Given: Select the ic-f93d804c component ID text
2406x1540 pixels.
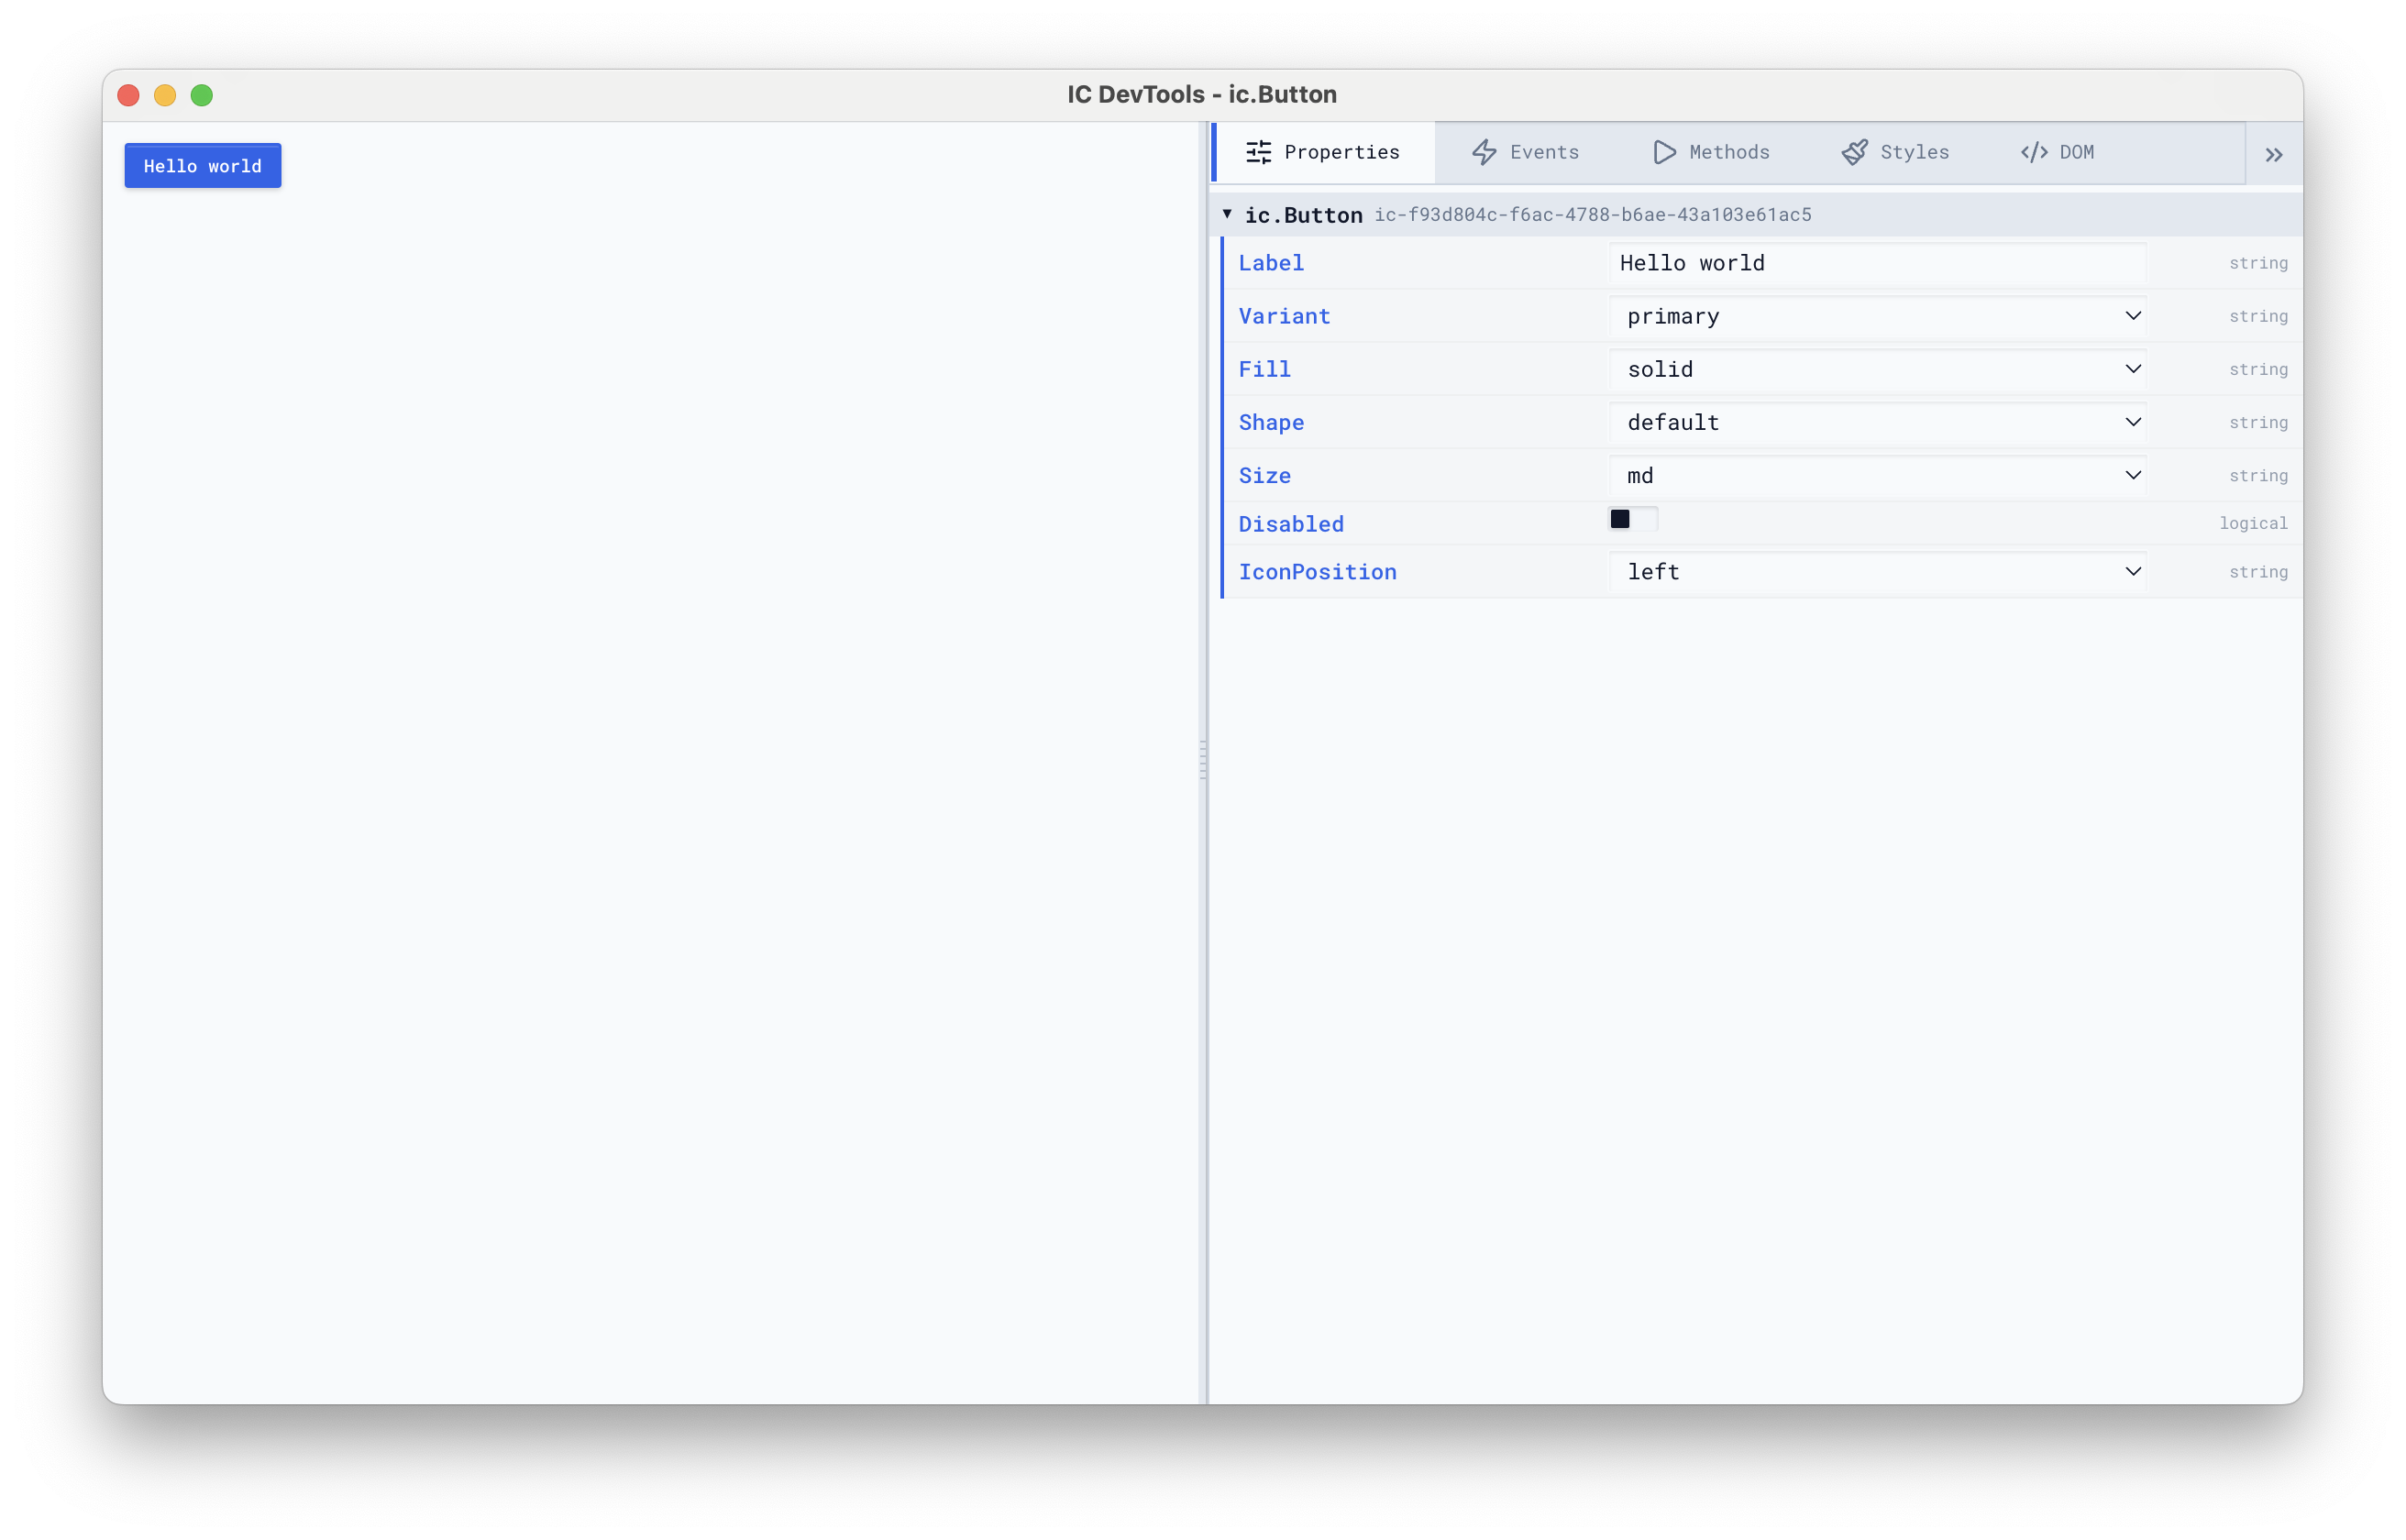Looking at the screenshot, I should tap(1594, 214).
